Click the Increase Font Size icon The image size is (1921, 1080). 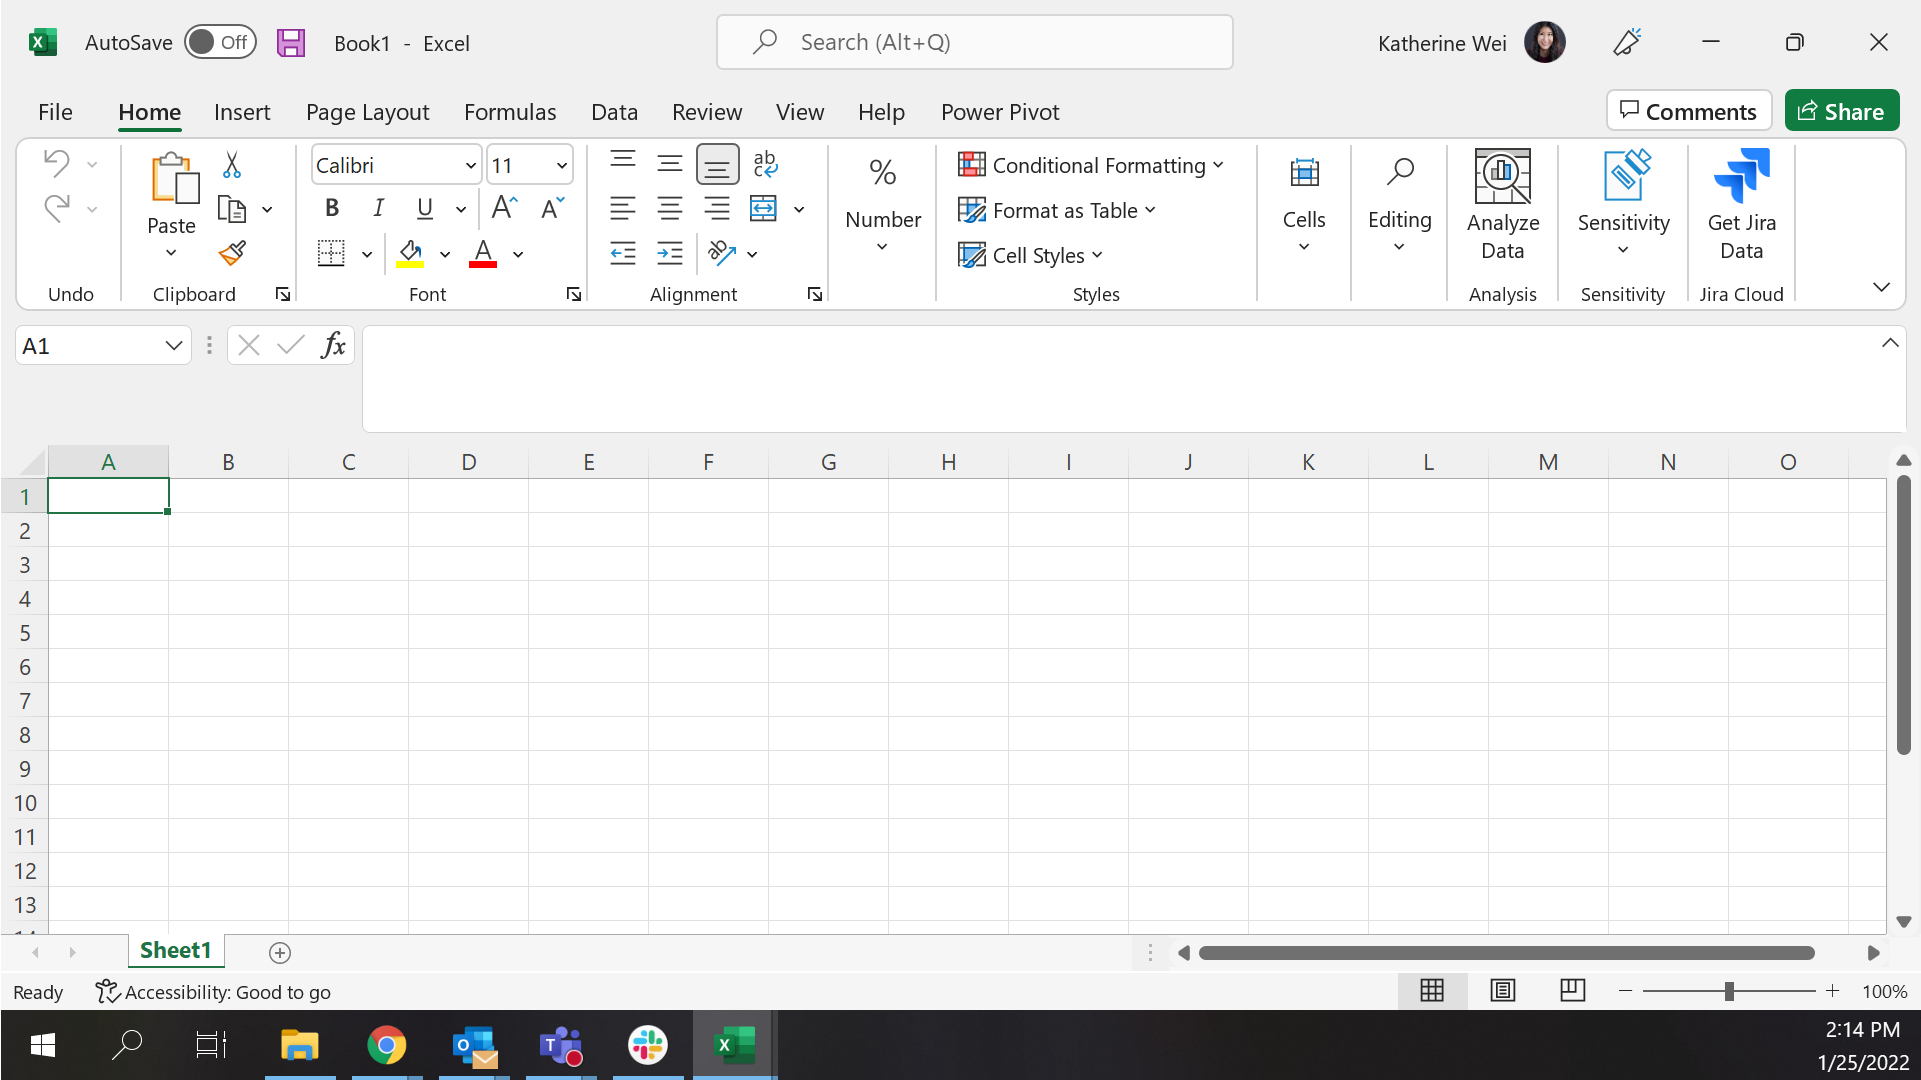(504, 208)
